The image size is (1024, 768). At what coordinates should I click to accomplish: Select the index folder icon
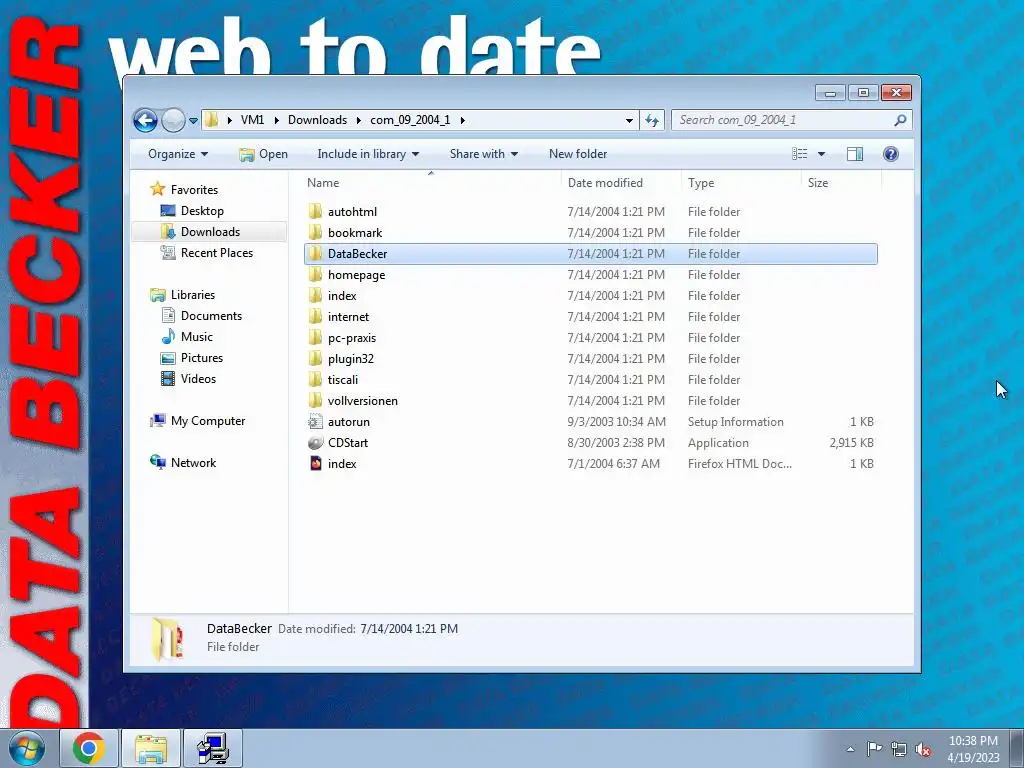coord(315,295)
